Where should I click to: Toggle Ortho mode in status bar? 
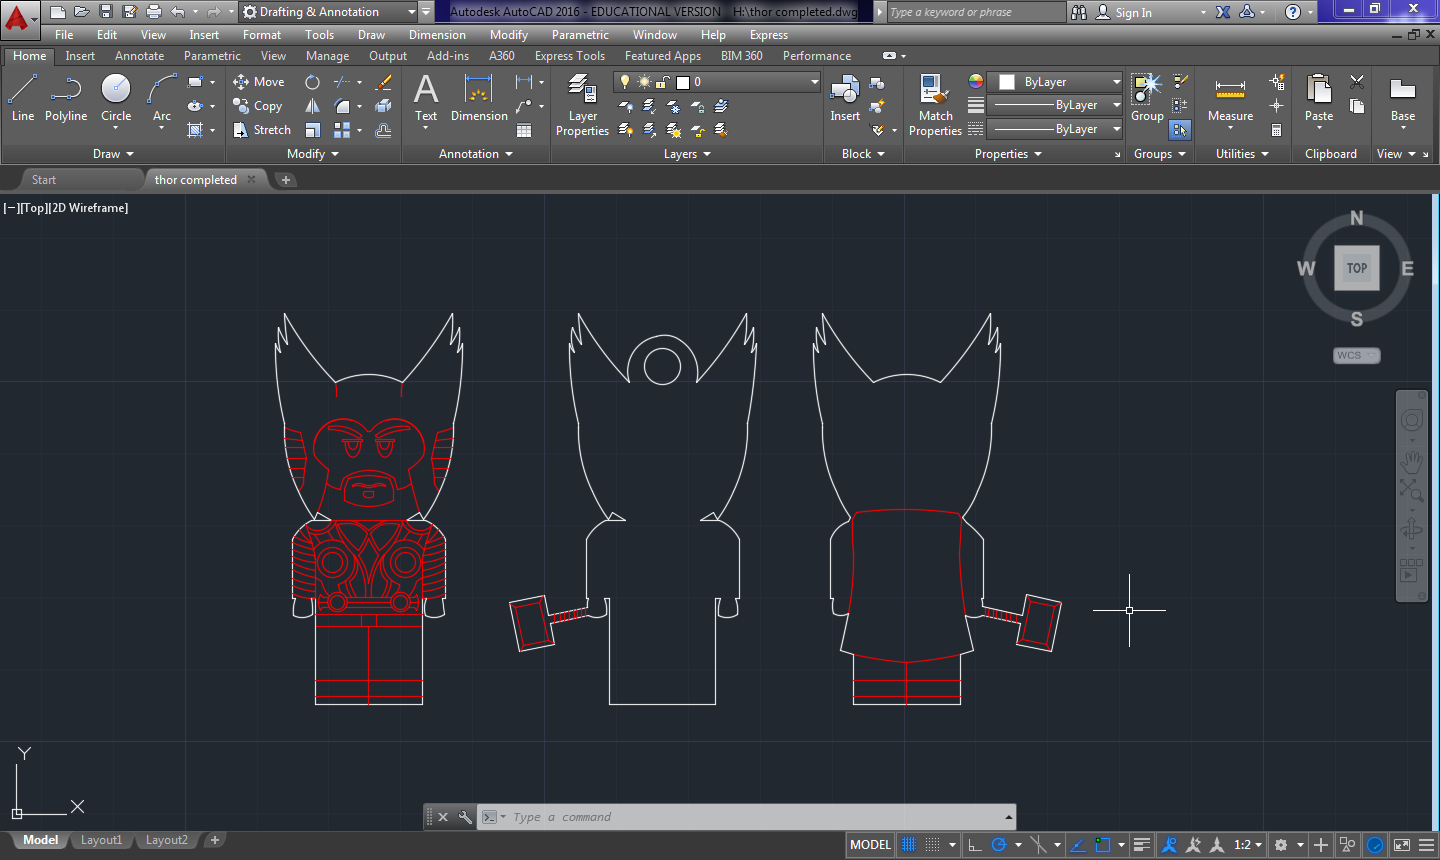(975, 845)
